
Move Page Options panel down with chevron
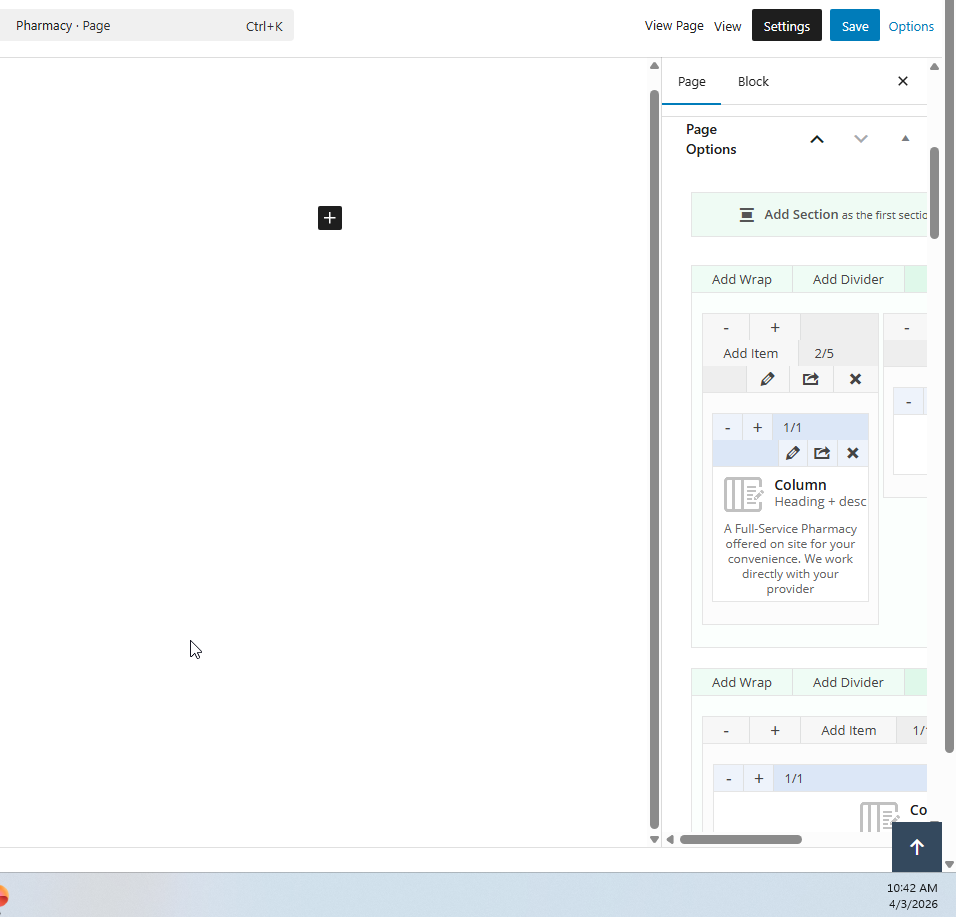pos(860,139)
